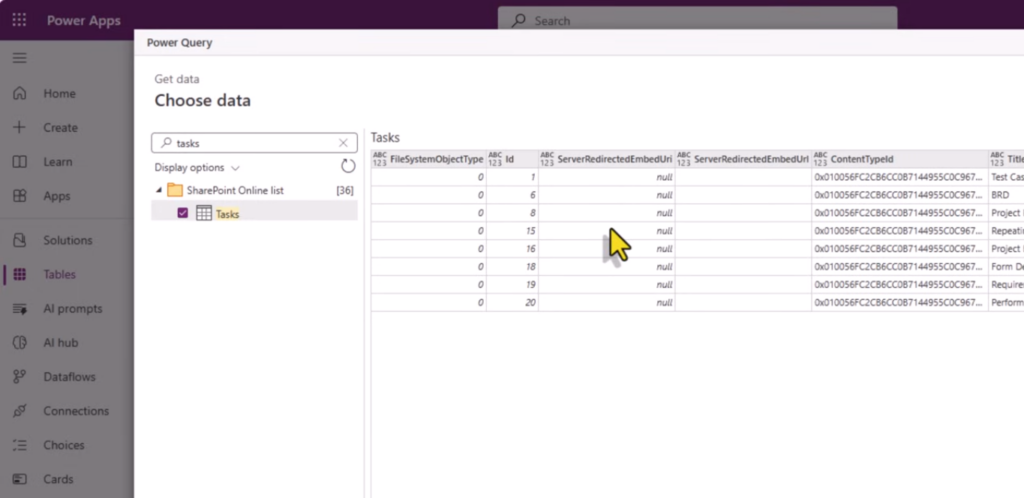Open the Display options dropdown
Viewport: 1024px width, 498px height.
click(197, 168)
